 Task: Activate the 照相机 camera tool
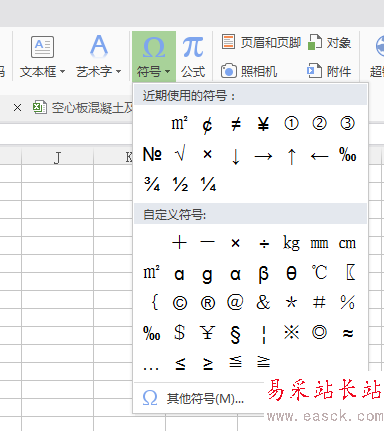(x=249, y=71)
